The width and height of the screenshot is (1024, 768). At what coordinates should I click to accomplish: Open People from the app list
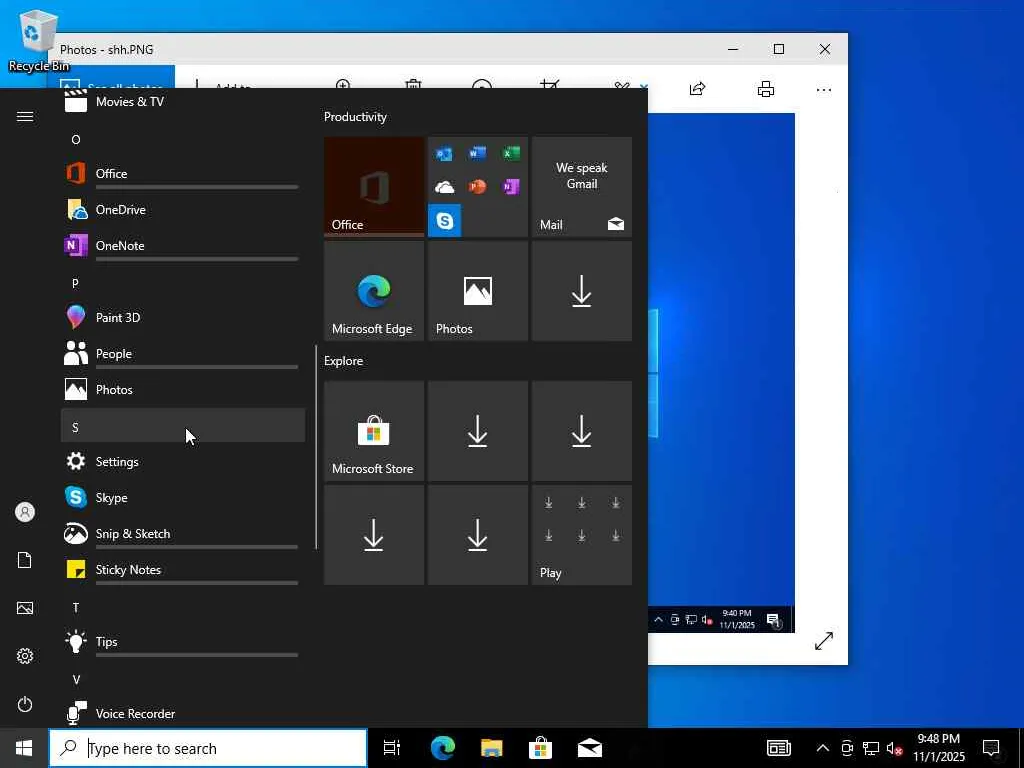(183, 354)
